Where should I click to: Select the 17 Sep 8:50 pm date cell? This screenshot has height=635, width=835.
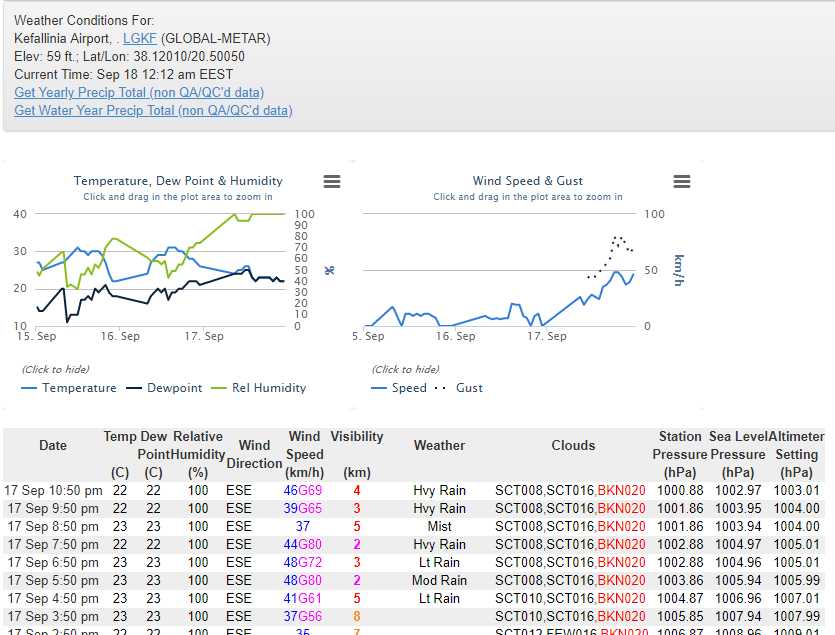(53, 526)
